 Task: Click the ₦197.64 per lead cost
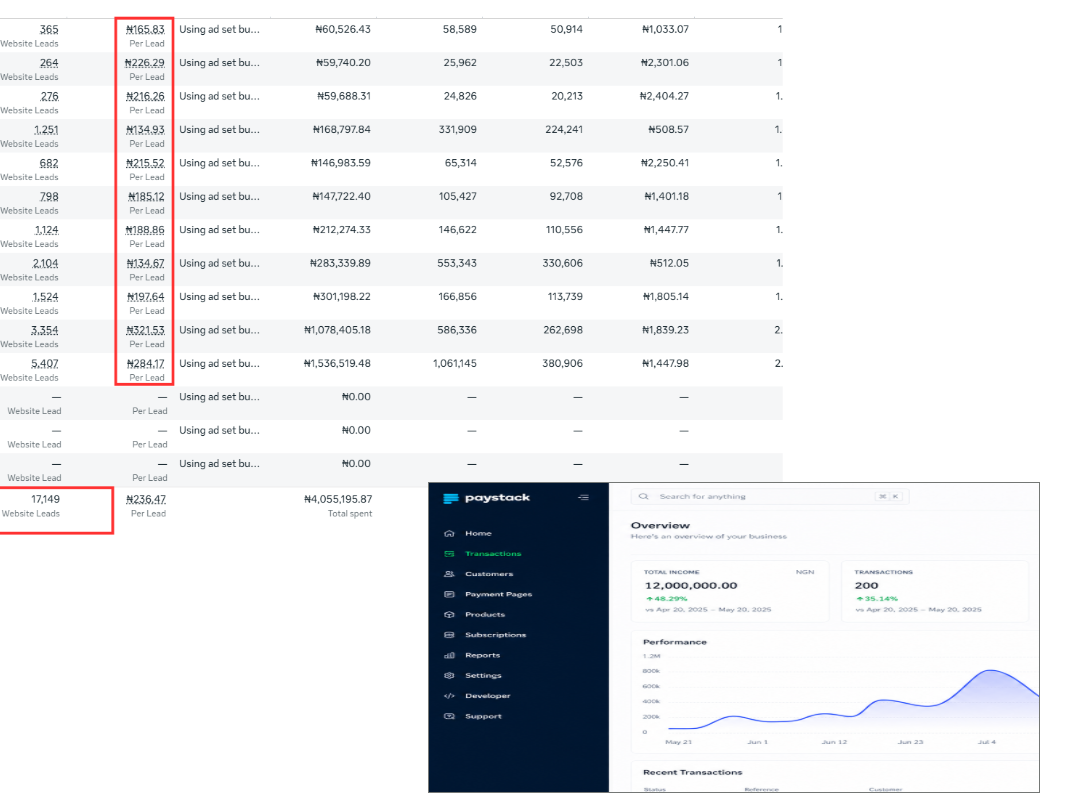tap(145, 297)
